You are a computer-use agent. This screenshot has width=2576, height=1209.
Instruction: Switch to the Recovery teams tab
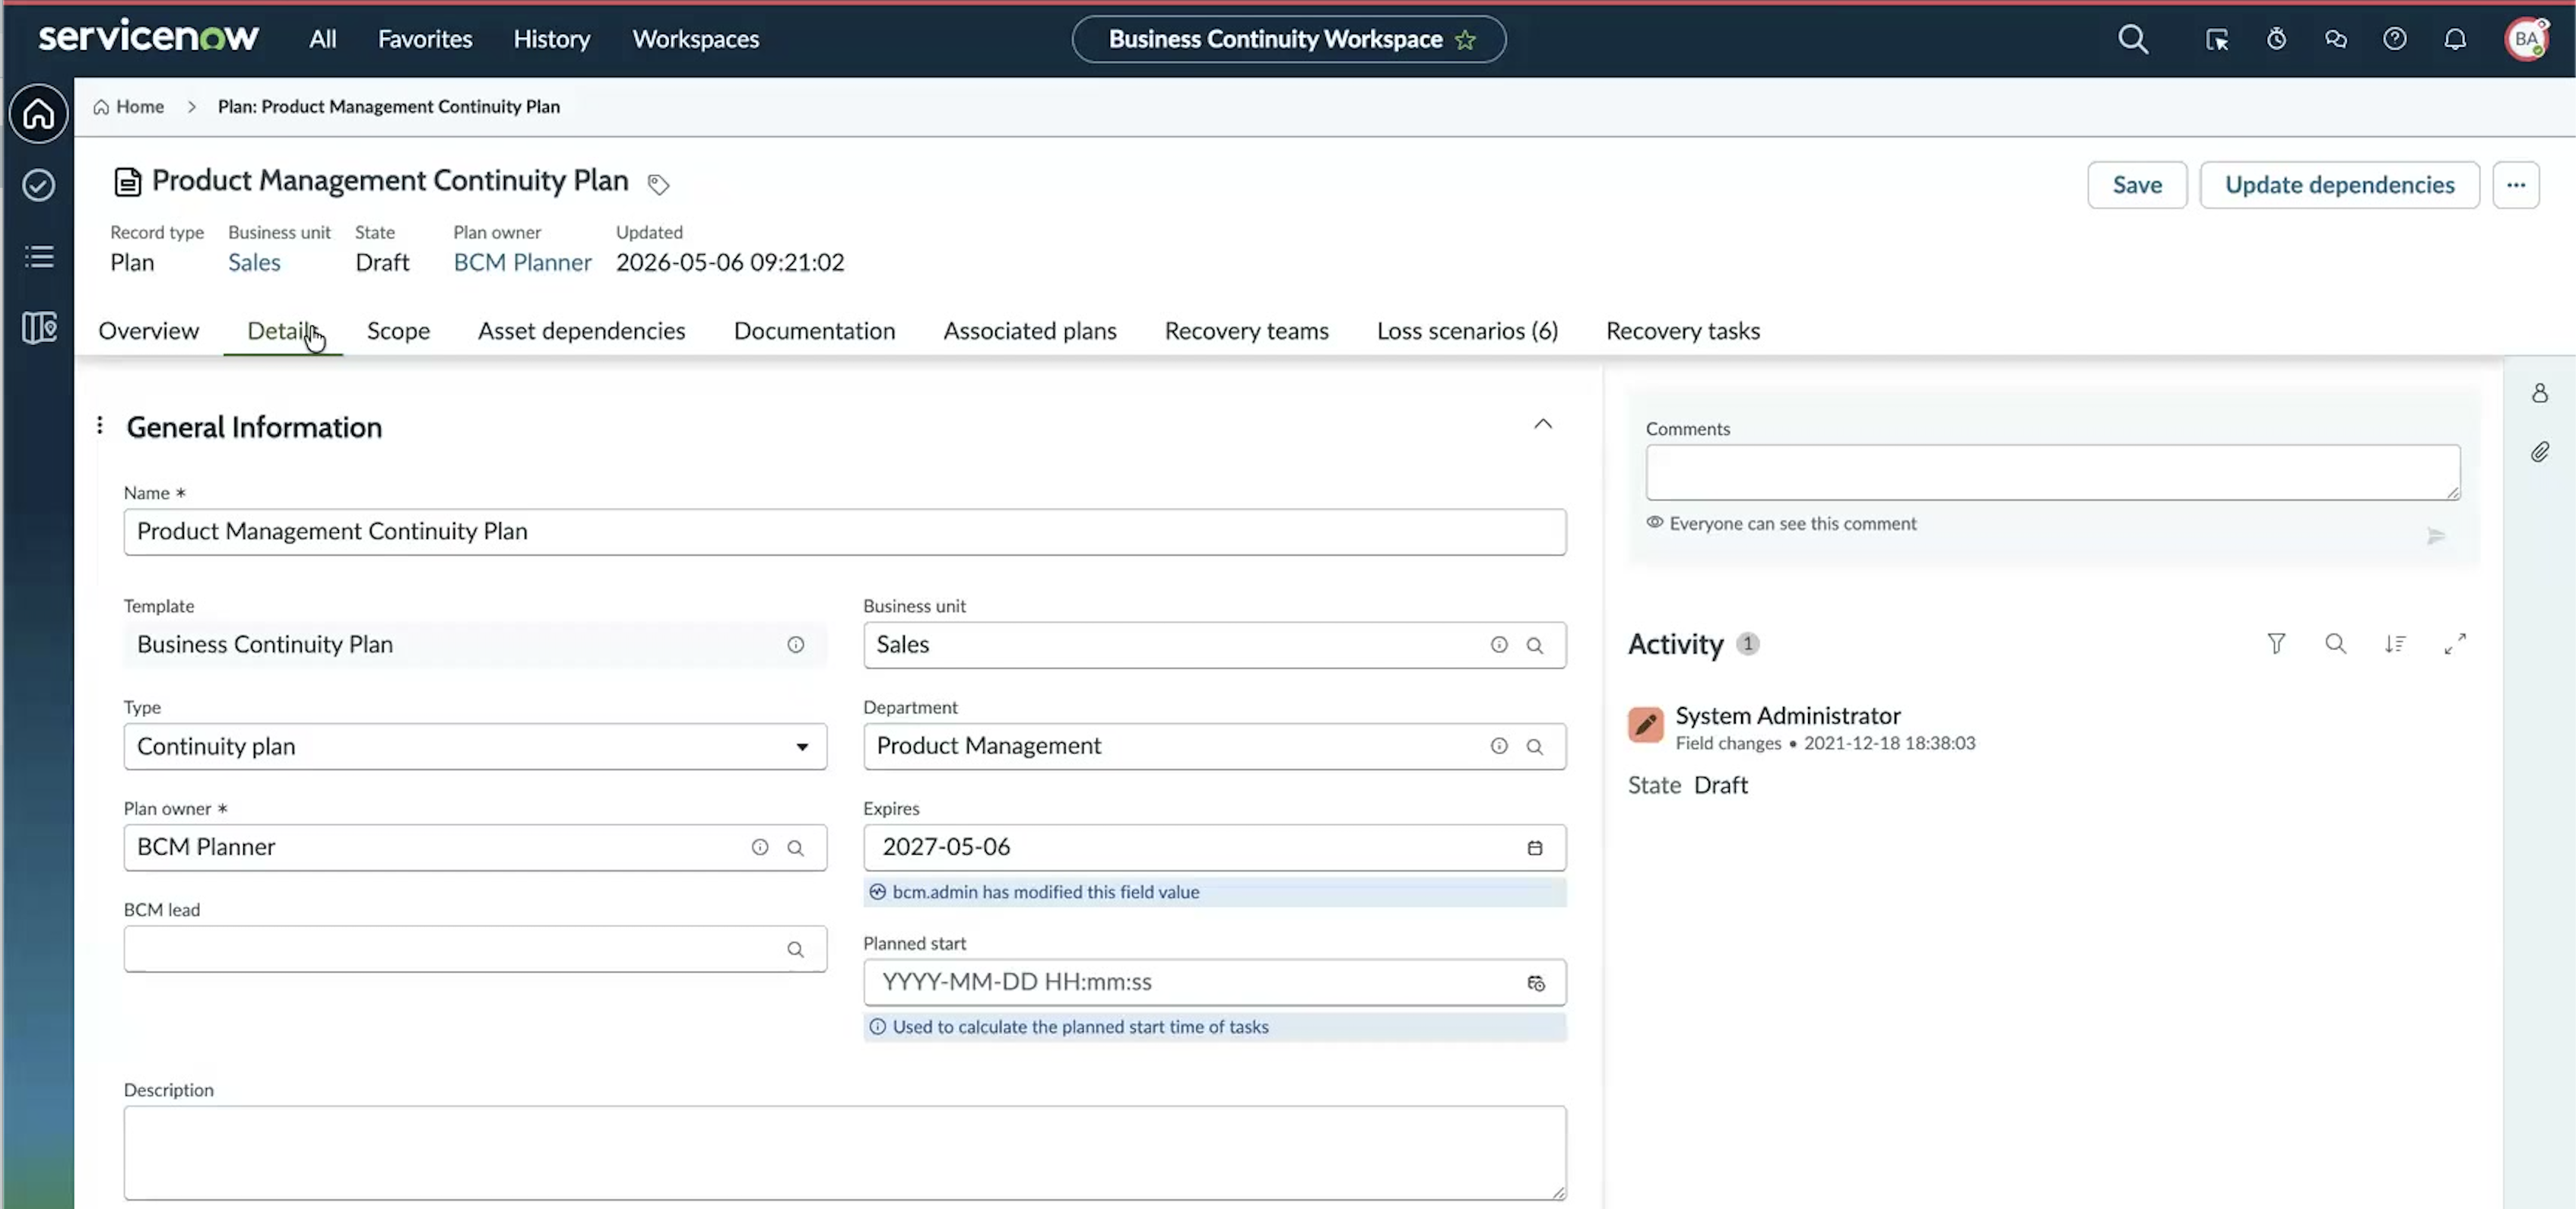tap(1246, 331)
